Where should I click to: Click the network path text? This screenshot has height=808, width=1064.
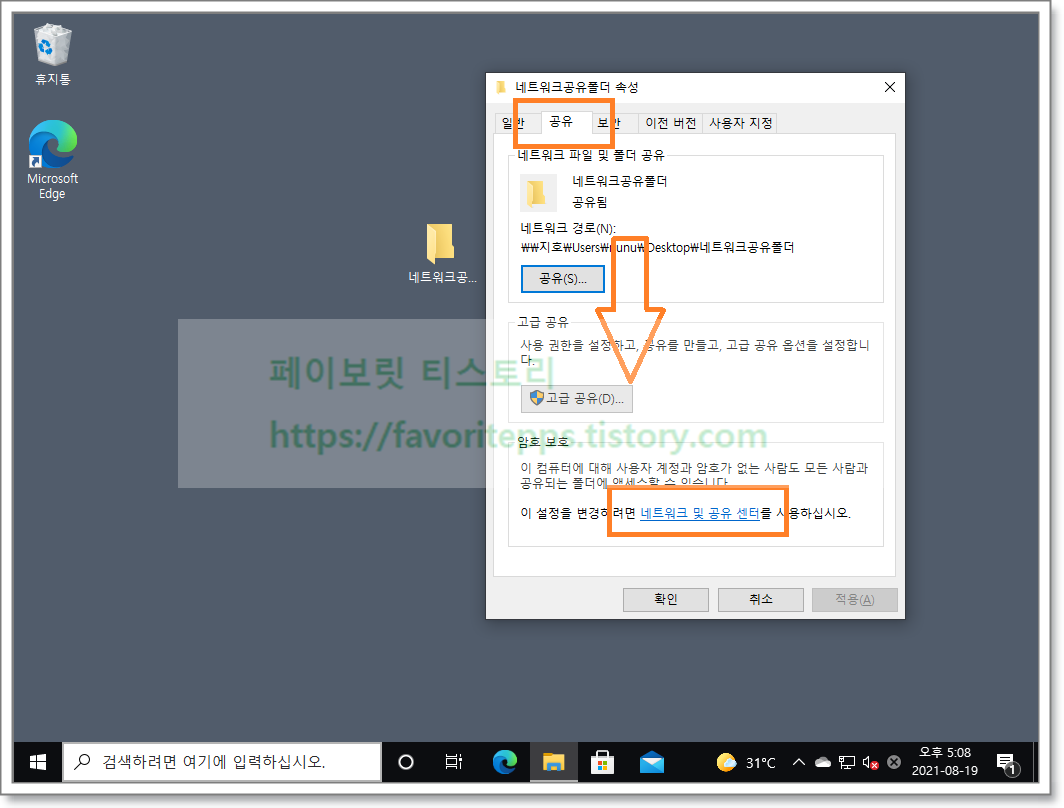coord(657,248)
